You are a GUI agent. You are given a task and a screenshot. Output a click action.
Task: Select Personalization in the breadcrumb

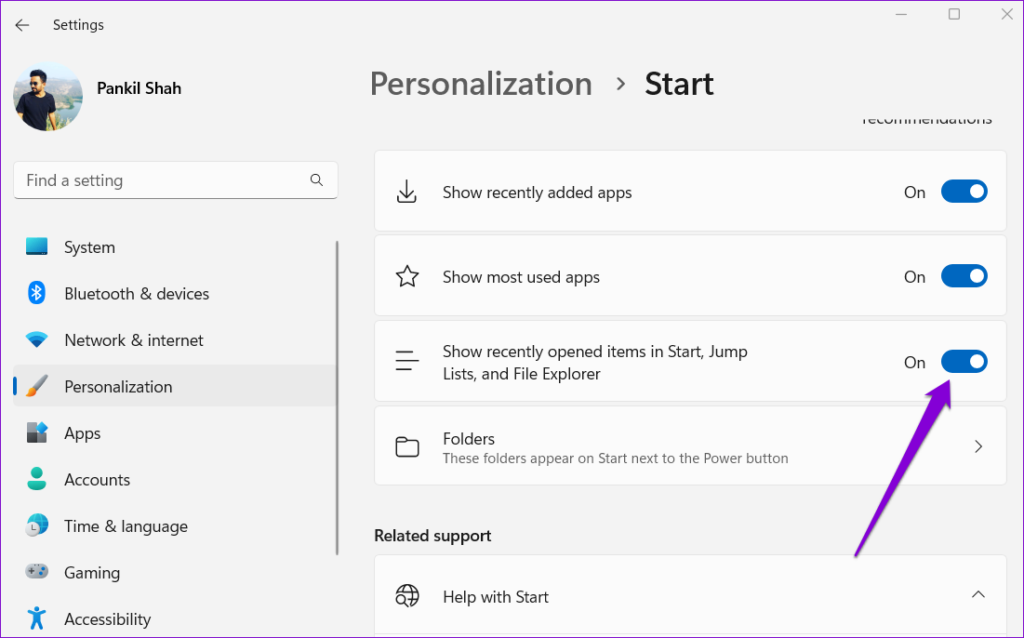(x=480, y=84)
